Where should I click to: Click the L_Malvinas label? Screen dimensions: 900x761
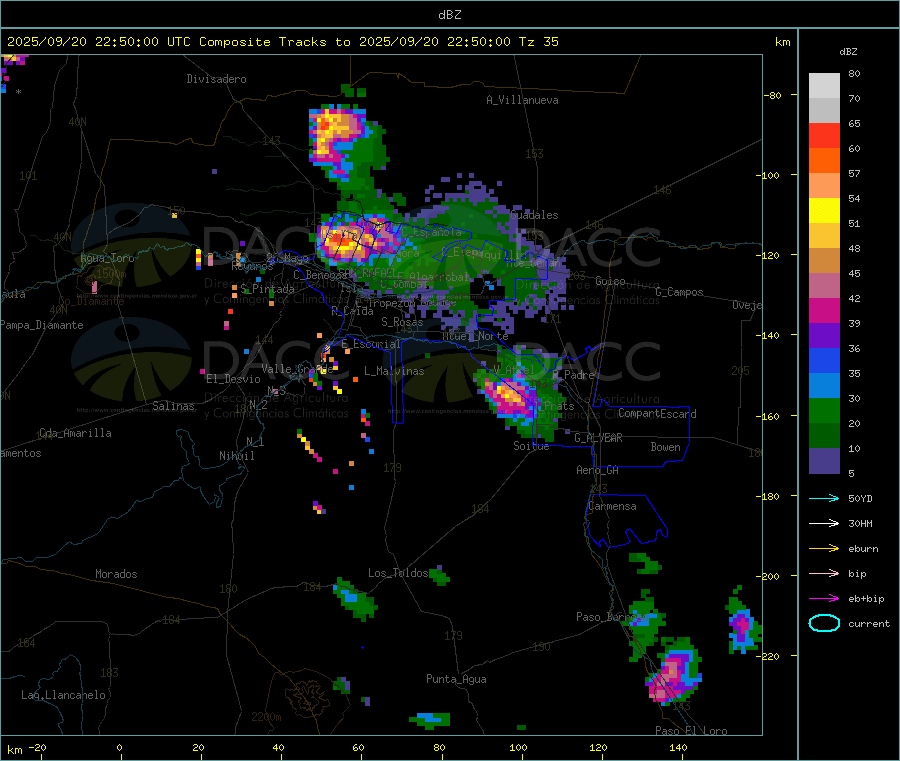394,371
